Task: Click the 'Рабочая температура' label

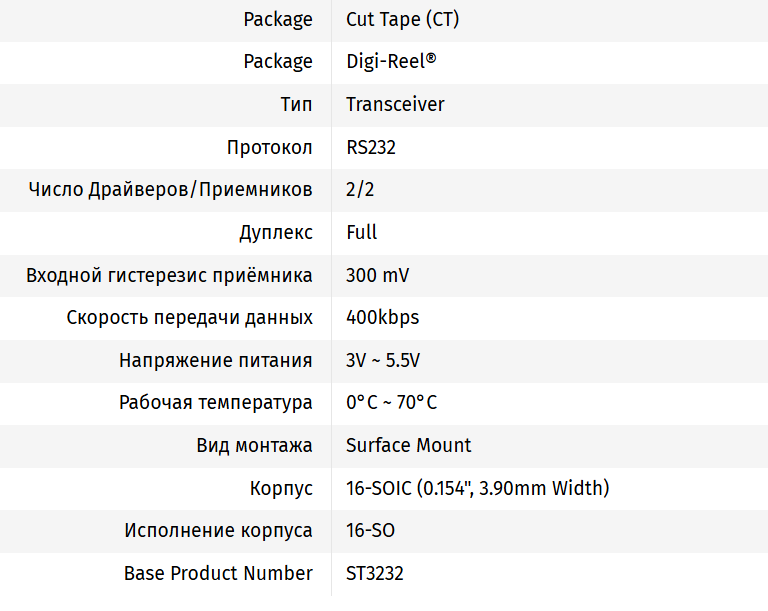Action: click(215, 403)
